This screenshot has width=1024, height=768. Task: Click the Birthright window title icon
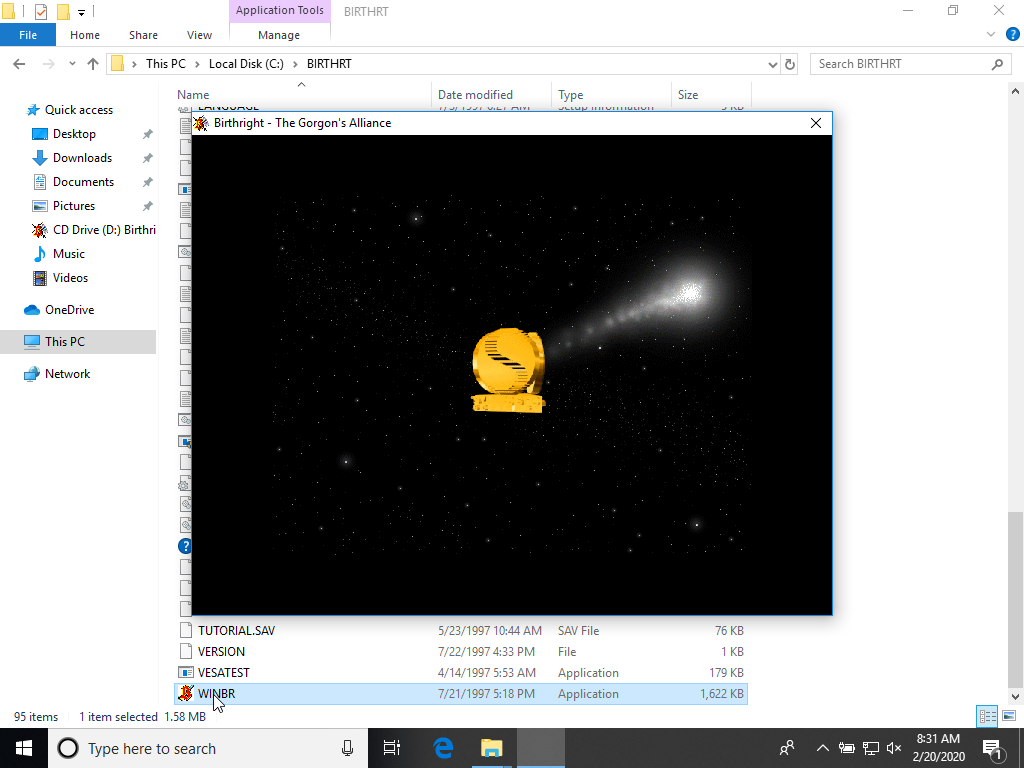click(x=201, y=123)
